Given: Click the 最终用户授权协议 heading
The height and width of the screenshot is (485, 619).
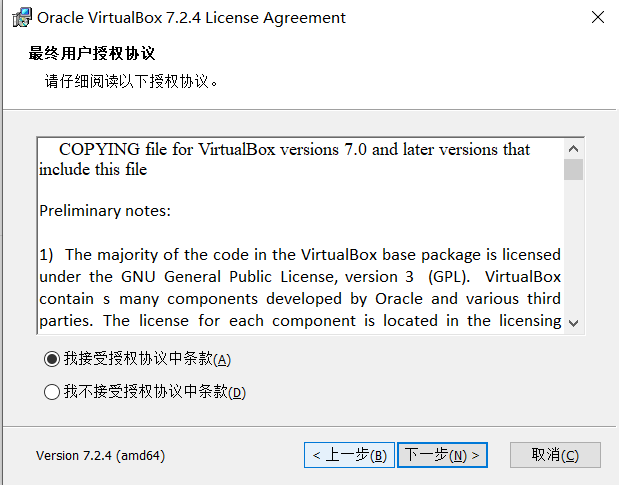Looking at the screenshot, I should click(x=92, y=53).
